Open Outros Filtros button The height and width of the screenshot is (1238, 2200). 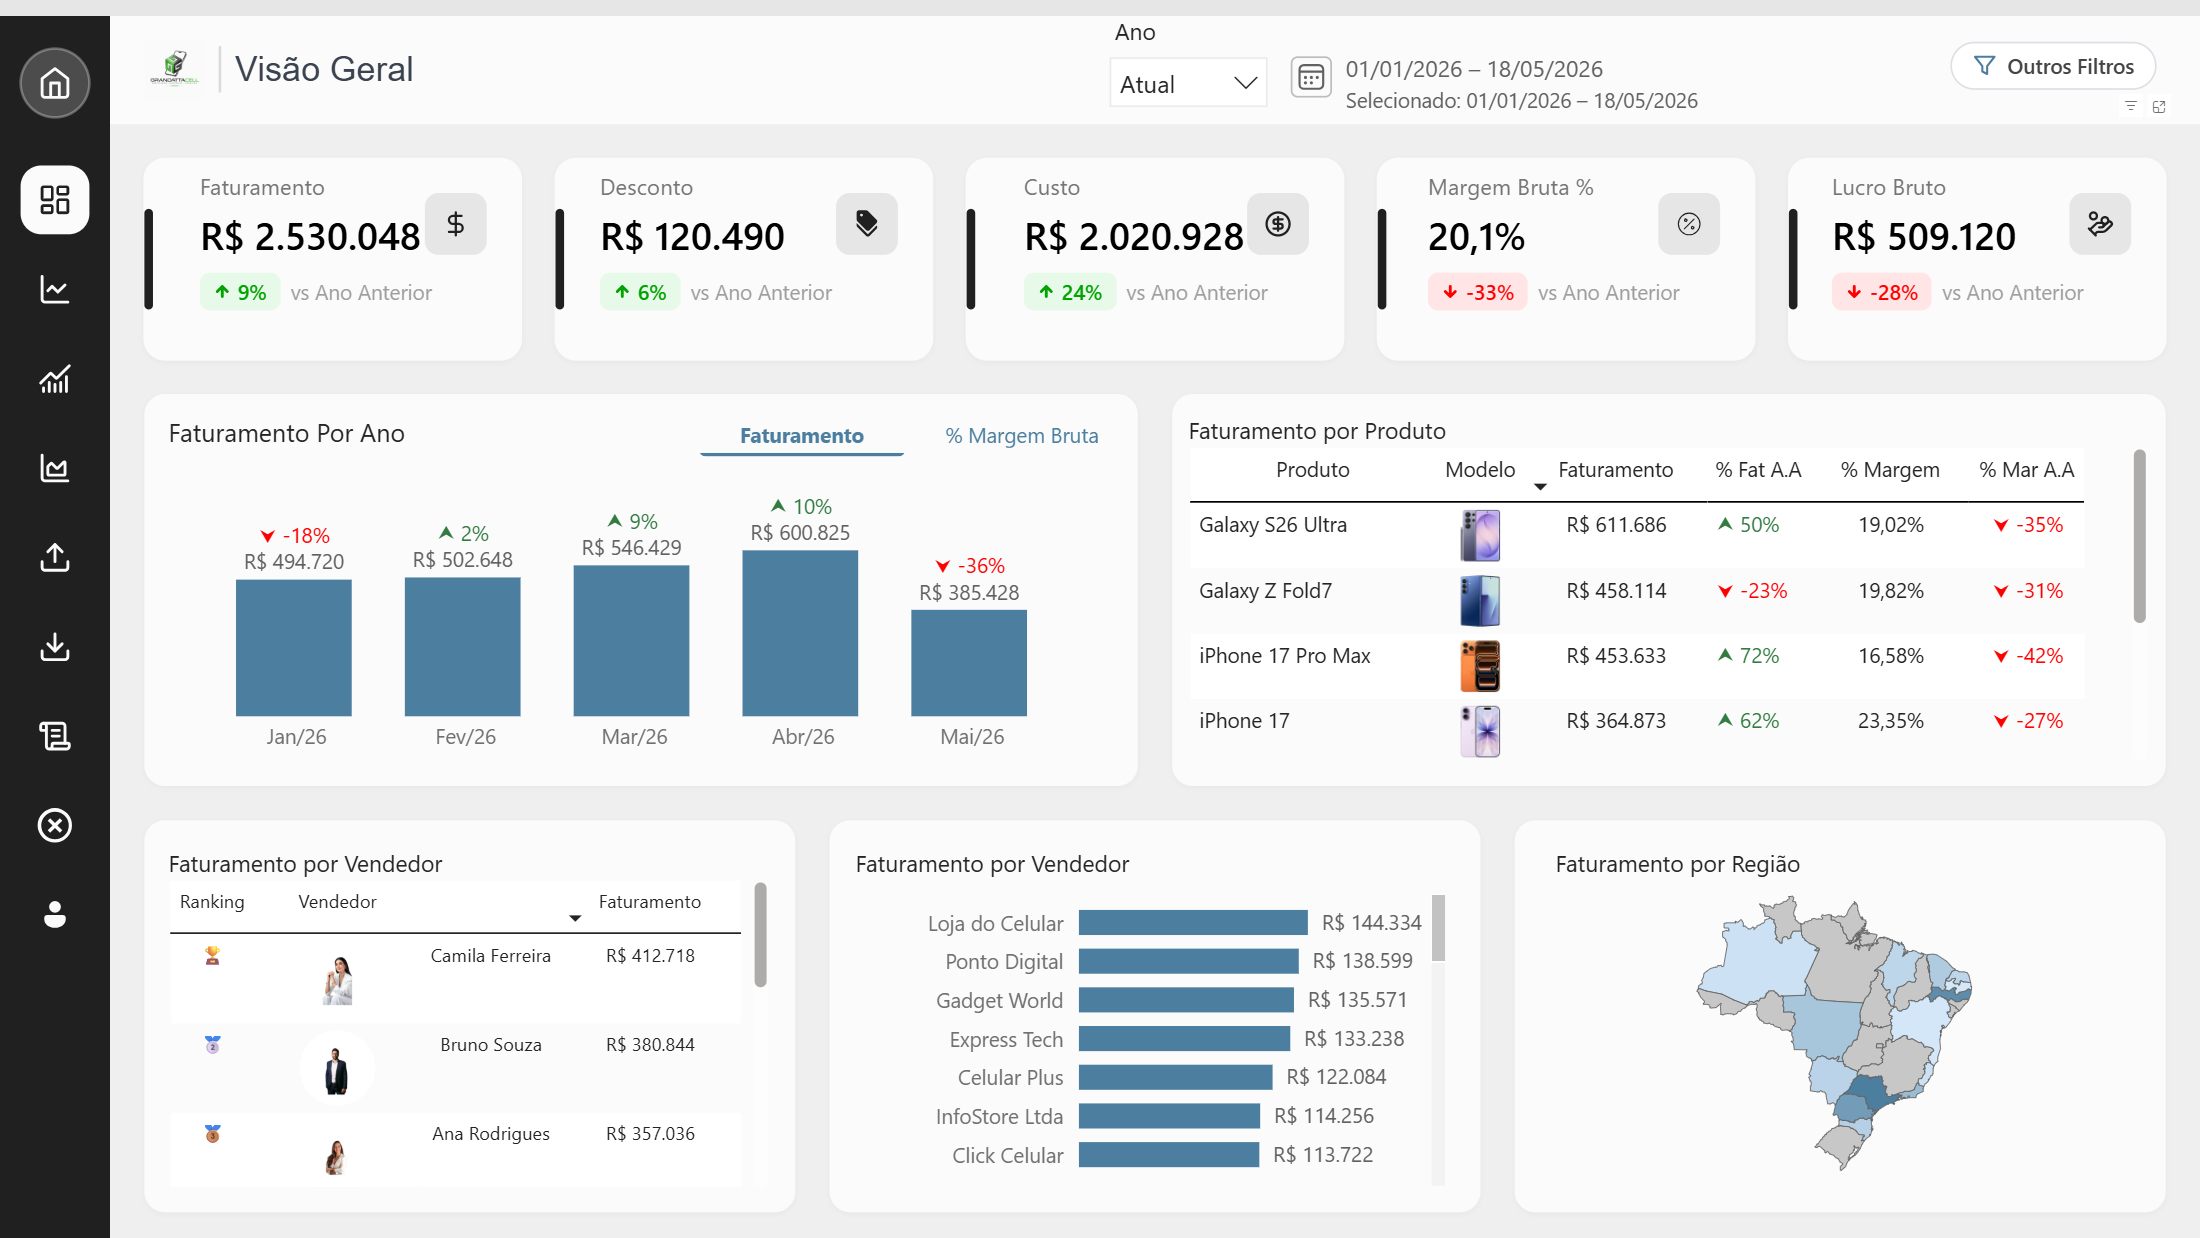tap(2053, 67)
